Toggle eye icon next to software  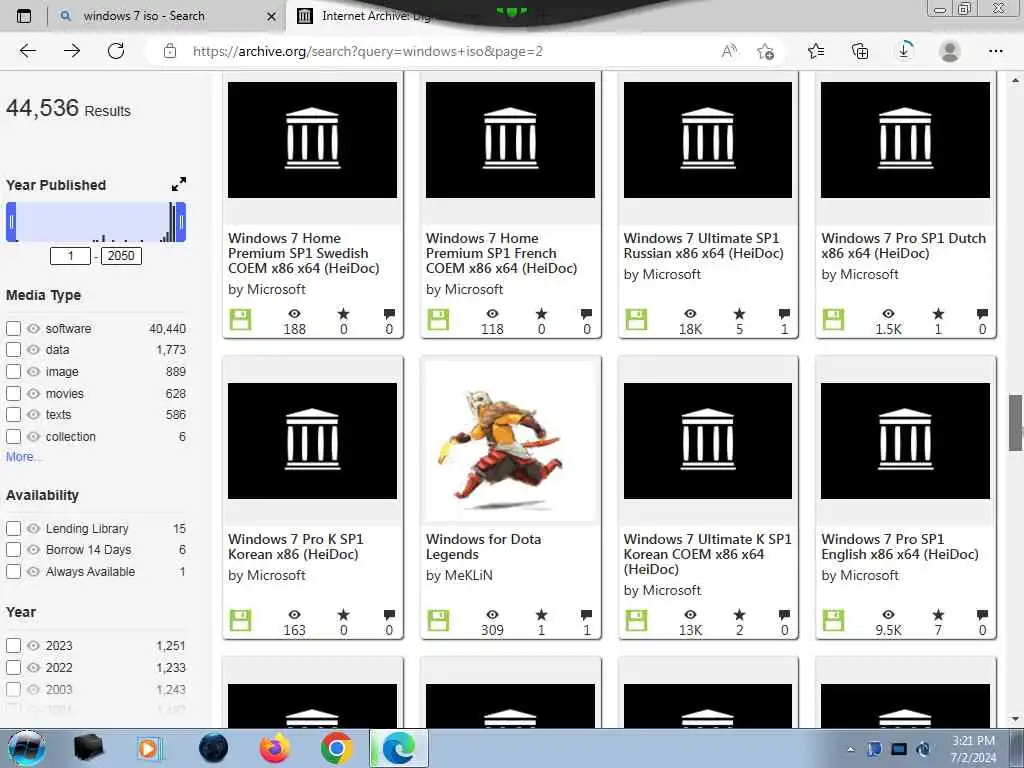pos(33,328)
